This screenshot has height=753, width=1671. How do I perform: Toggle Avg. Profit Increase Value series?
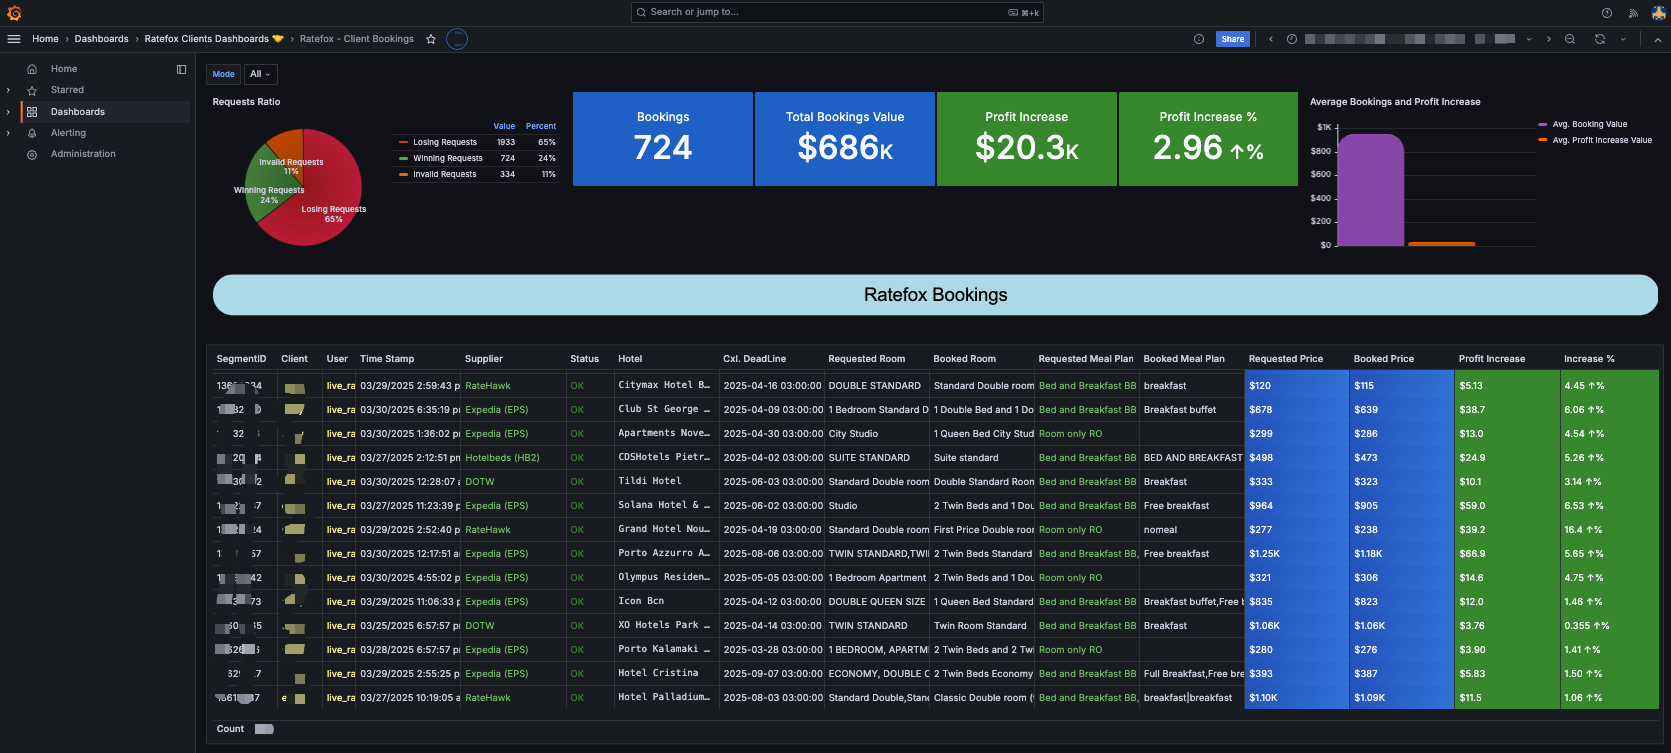click(x=1602, y=140)
